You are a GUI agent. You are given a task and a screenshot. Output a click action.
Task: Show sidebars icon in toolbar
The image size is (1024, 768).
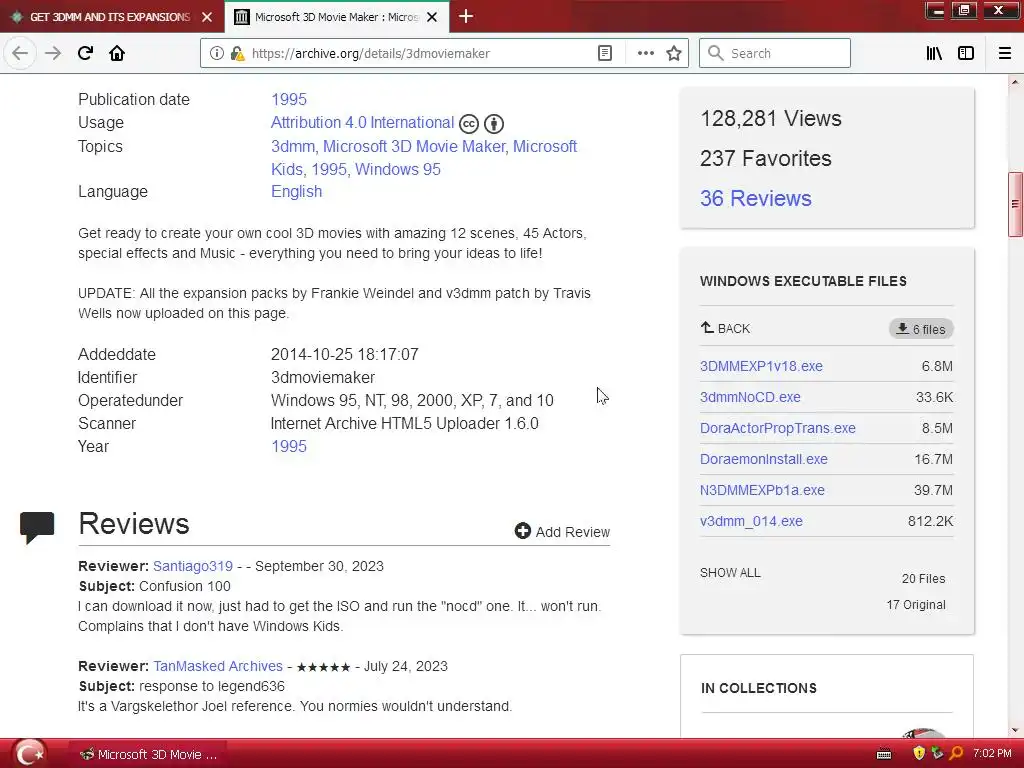point(966,54)
